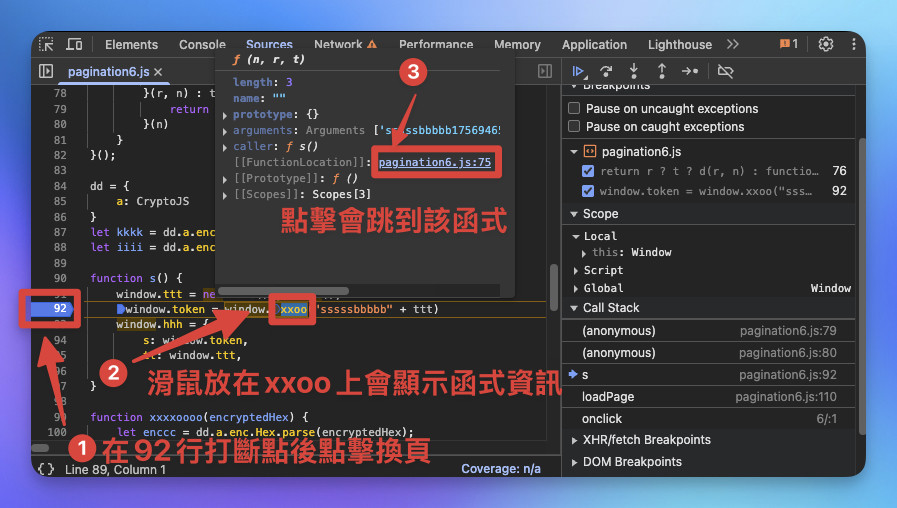
Task: Click the Step button
Action: 690,72
